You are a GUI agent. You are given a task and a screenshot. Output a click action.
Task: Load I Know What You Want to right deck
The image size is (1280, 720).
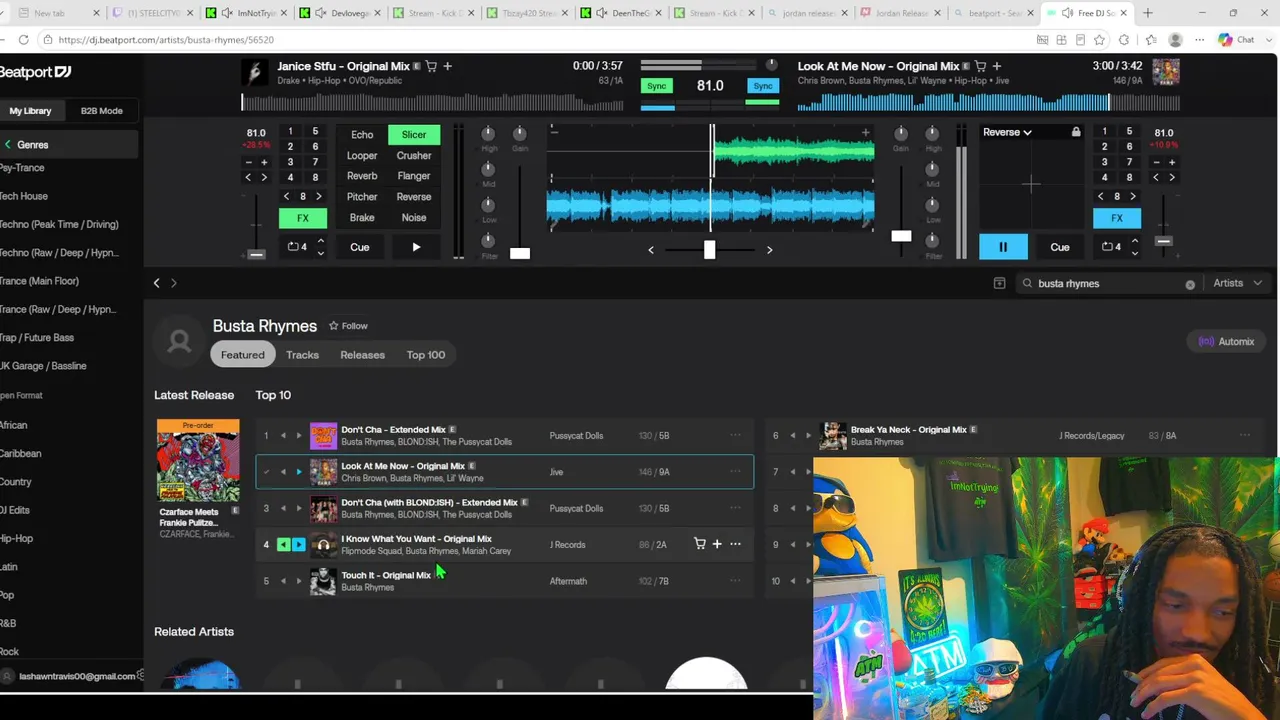298,544
